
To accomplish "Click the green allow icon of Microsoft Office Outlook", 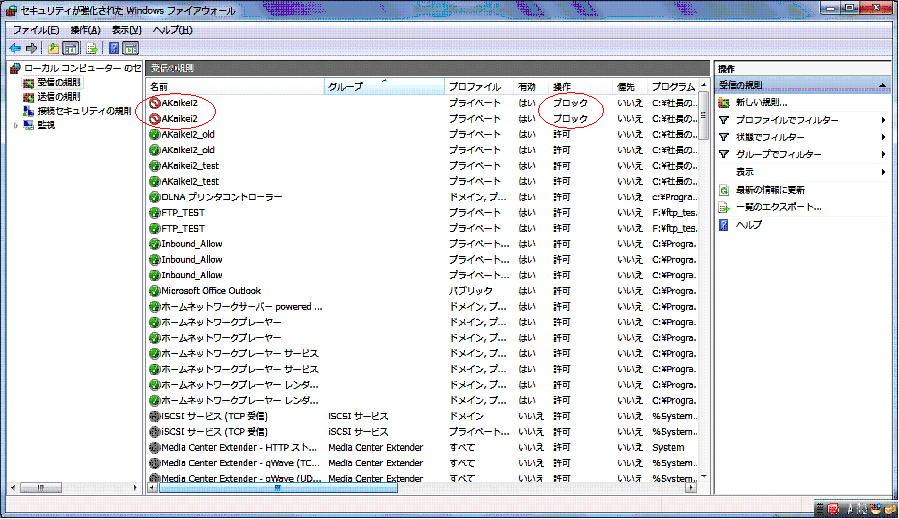I will click(x=154, y=291).
